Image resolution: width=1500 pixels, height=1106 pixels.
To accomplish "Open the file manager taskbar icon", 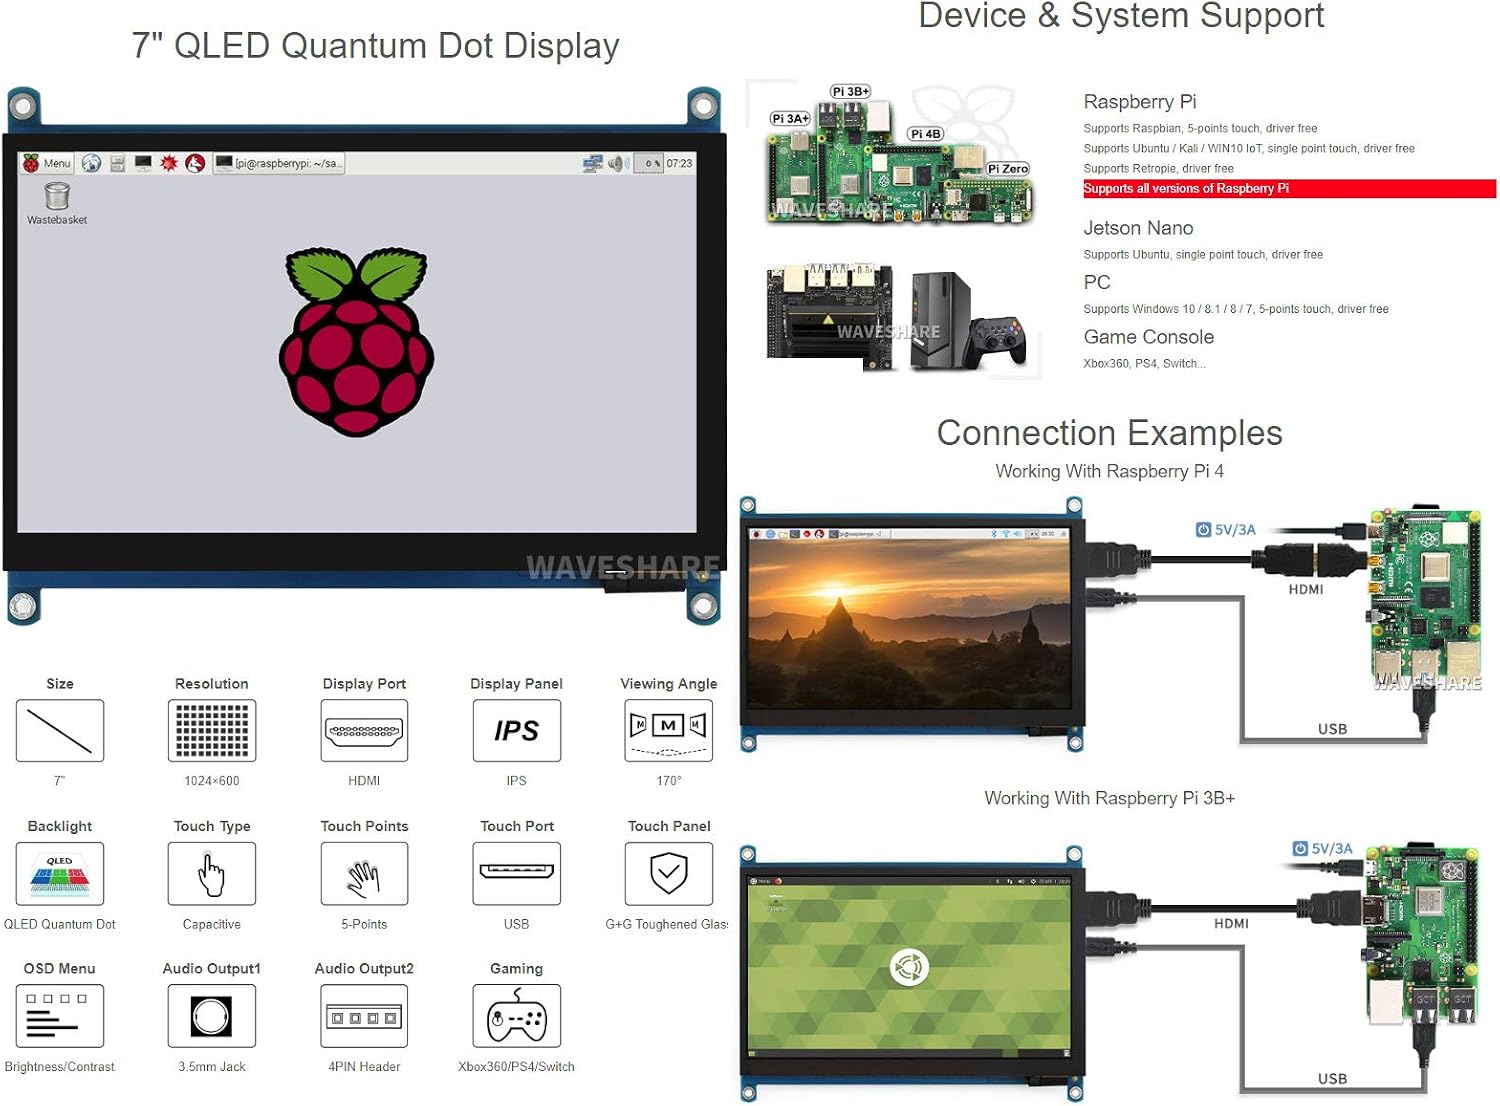I will (118, 163).
